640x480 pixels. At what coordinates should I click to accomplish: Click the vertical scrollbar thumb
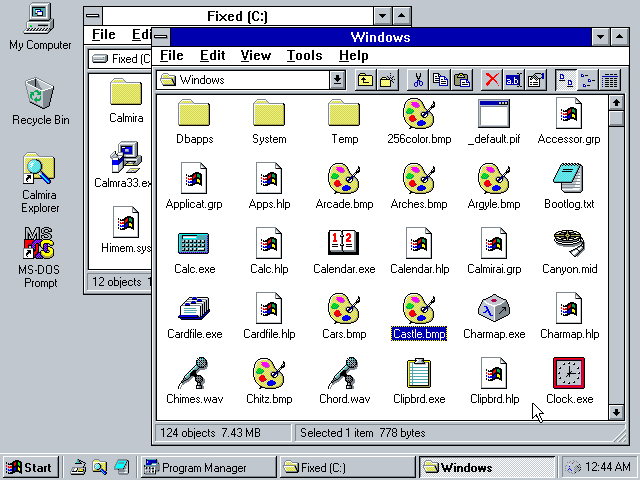point(616,118)
